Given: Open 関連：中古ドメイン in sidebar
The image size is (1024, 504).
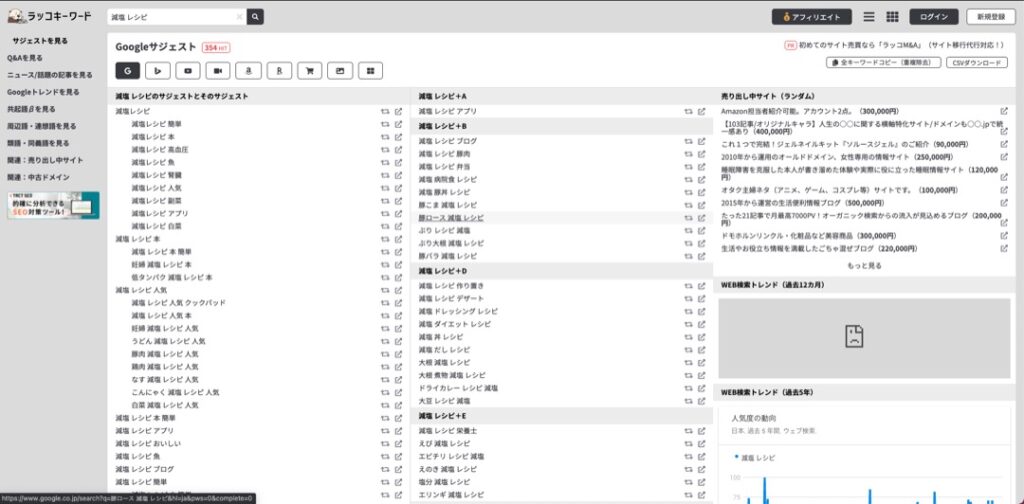Looking at the screenshot, I should [x=38, y=177].
